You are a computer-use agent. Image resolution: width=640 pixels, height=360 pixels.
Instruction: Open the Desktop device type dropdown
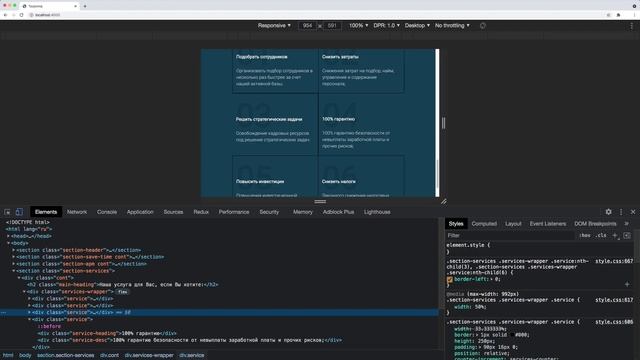pyautogui.click(x=417, y=25)
